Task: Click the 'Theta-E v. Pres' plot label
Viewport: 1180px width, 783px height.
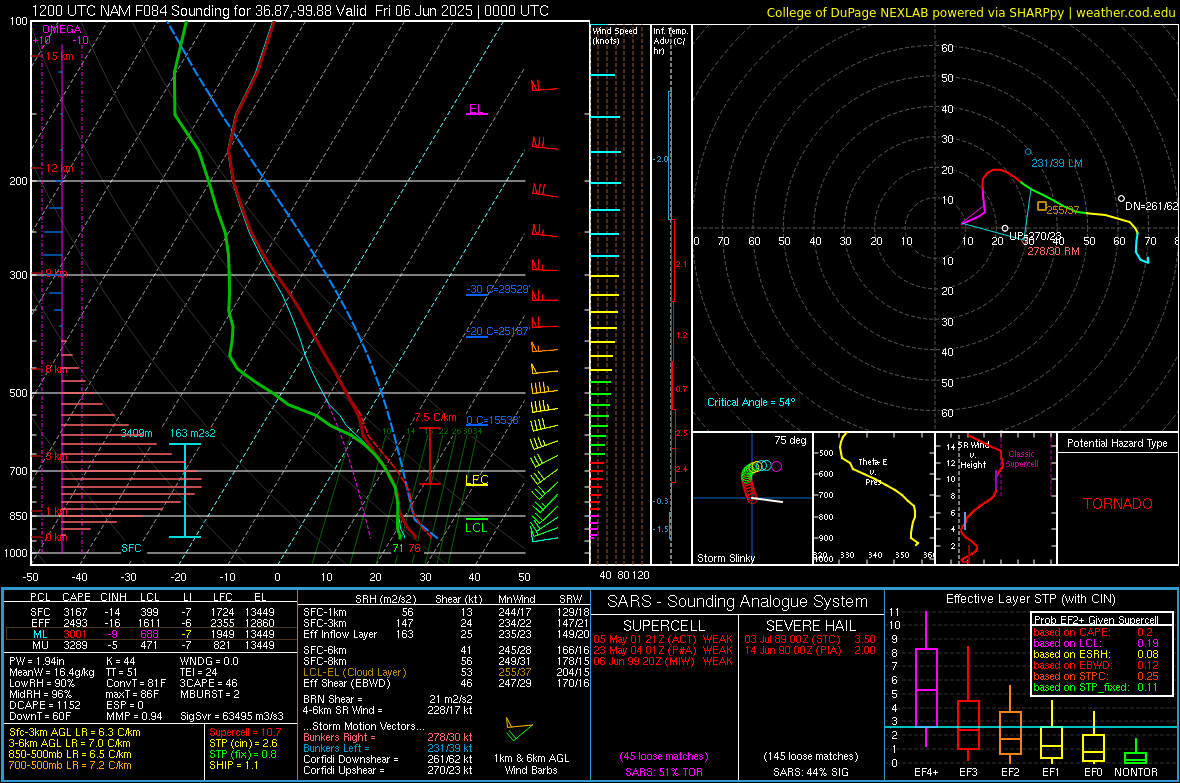Action: (x=873, y=471)
